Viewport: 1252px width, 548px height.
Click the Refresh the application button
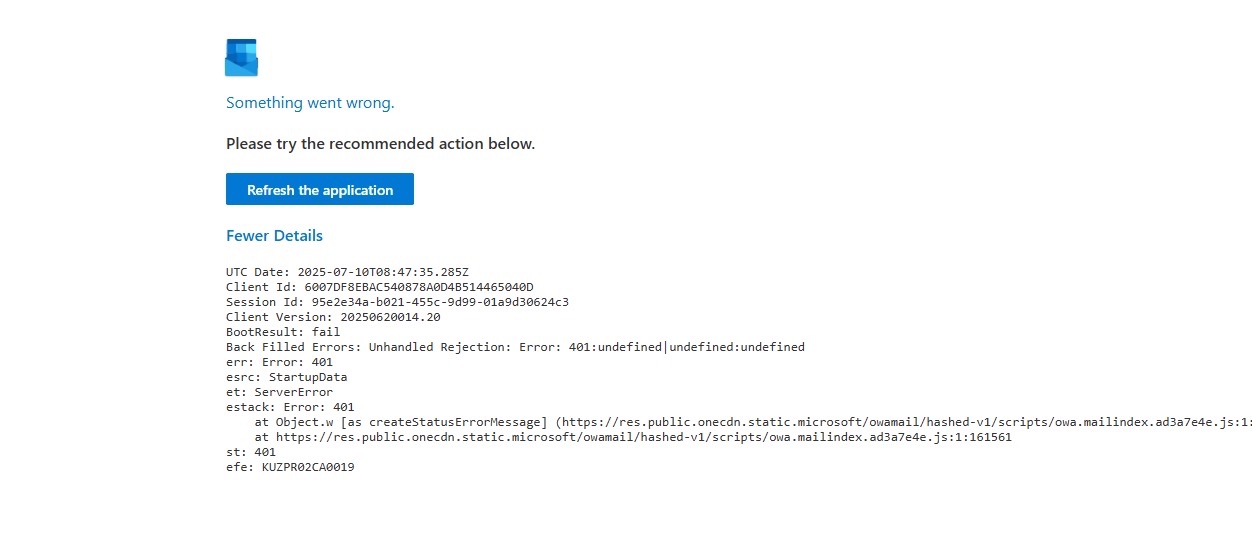(320, 189)
